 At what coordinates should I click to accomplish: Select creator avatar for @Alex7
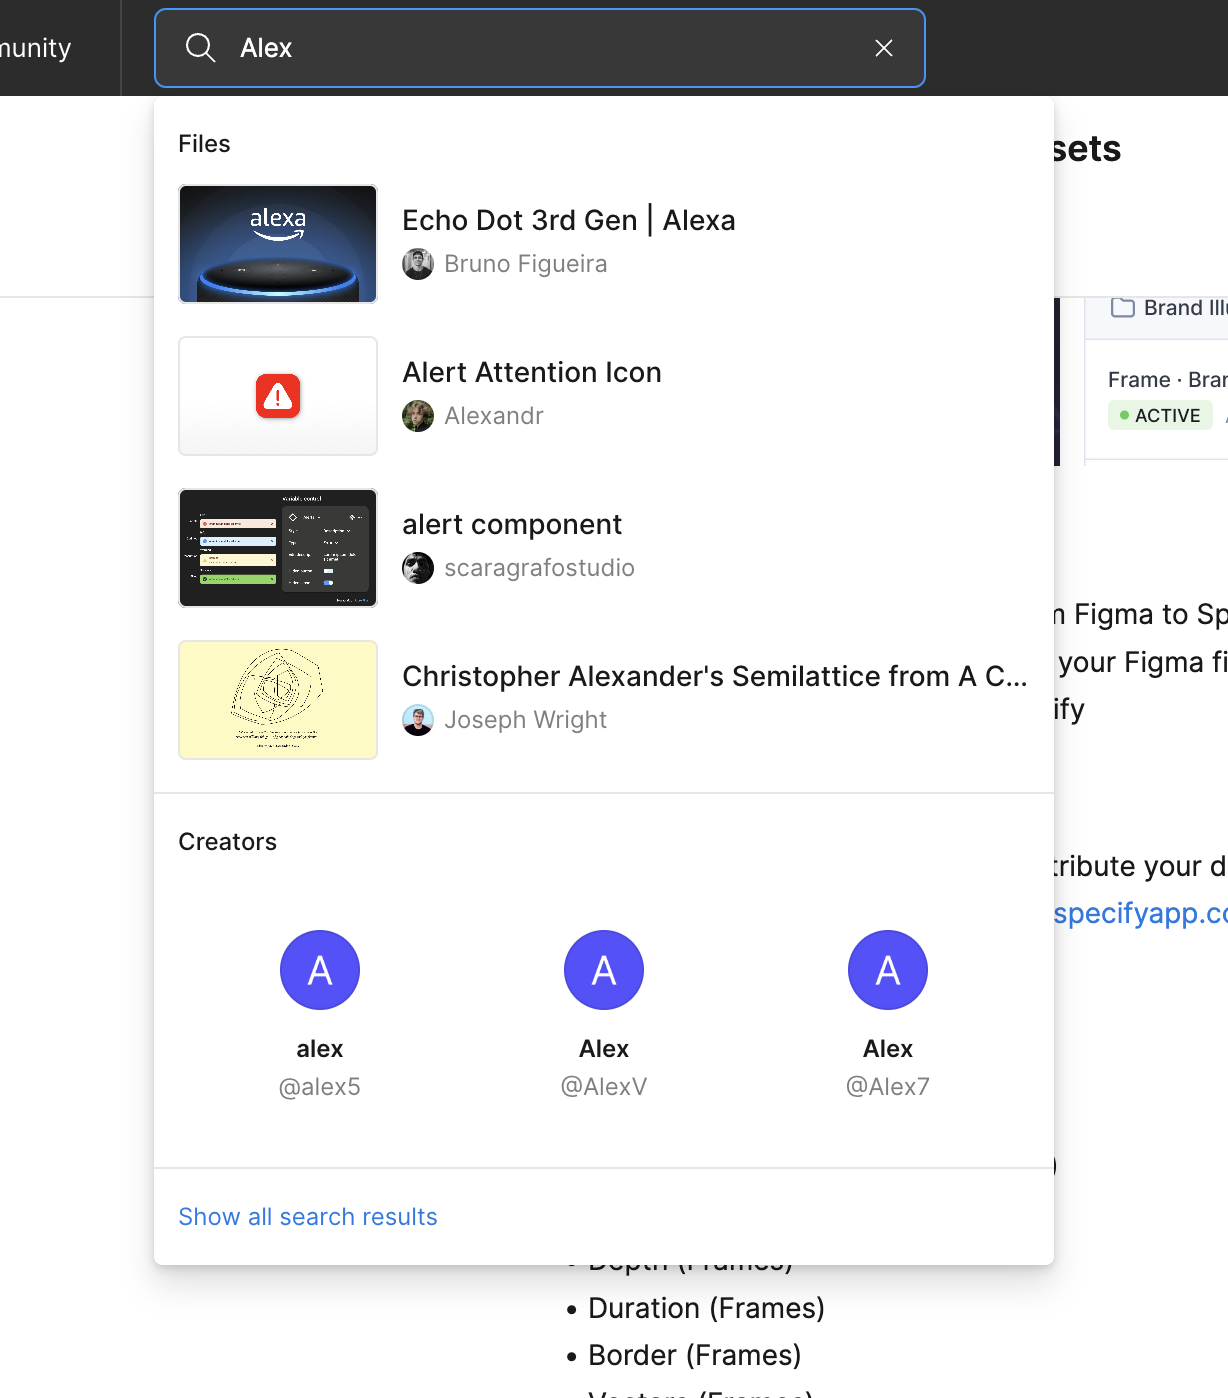[x=888, y=970]
